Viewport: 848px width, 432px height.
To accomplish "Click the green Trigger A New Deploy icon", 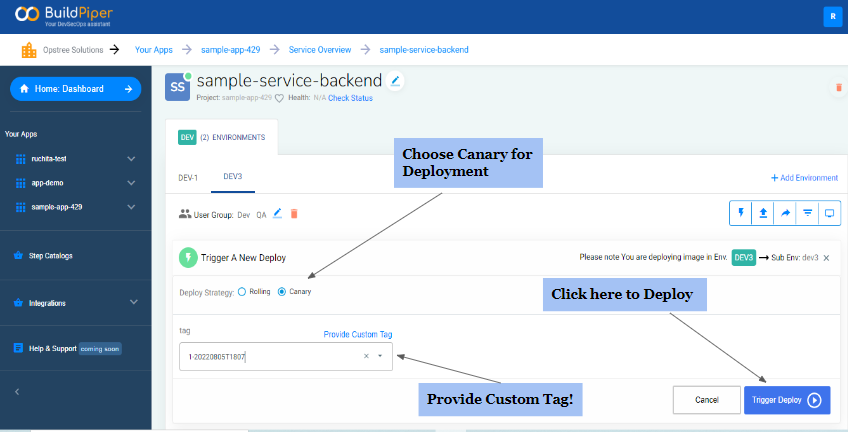I will click(188, 258).
